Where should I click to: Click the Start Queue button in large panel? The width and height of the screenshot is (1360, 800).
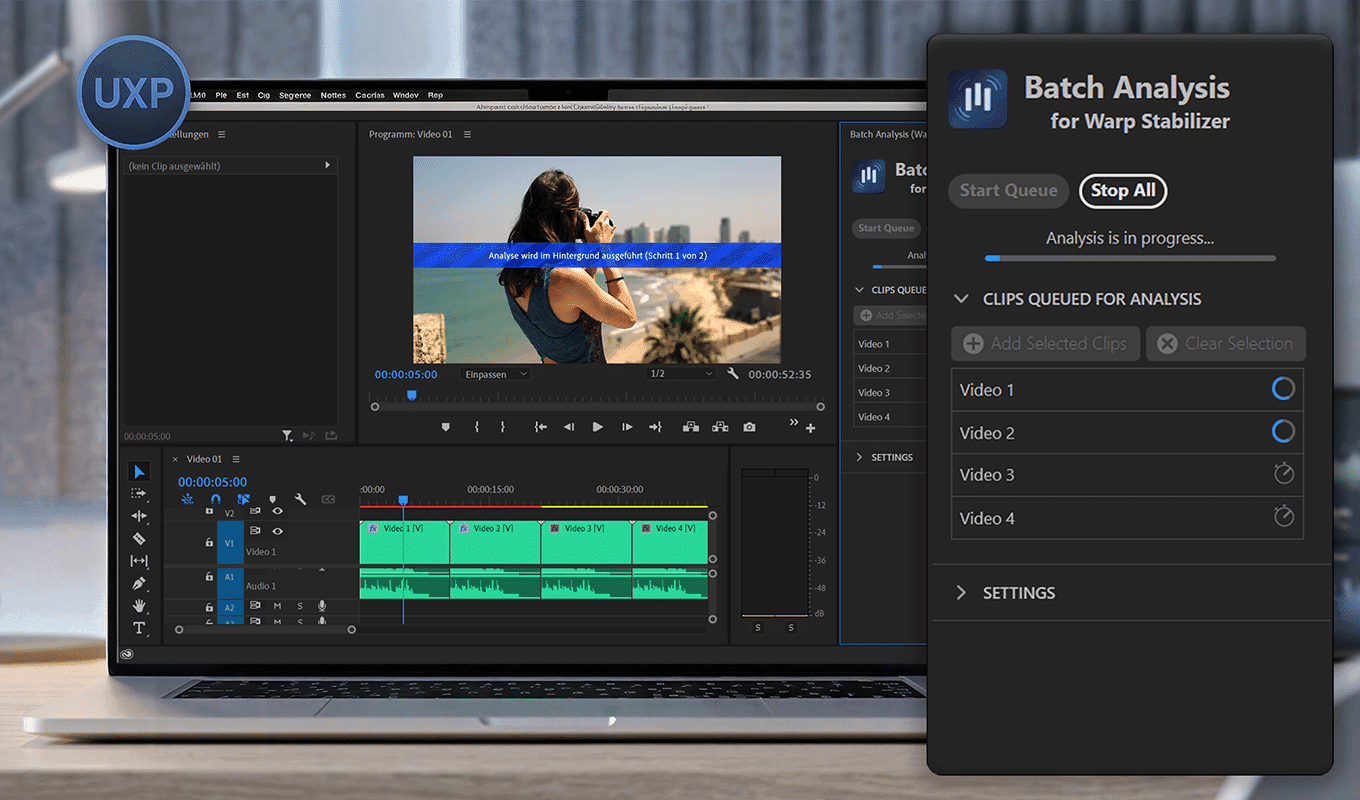click(1009, 191)
